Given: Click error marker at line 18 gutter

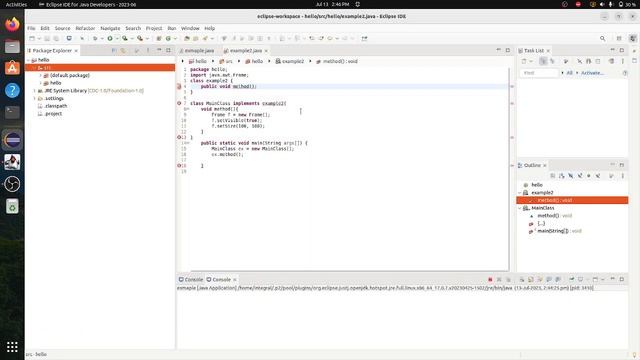Looking at the screenshot, I should pos(179,166).
